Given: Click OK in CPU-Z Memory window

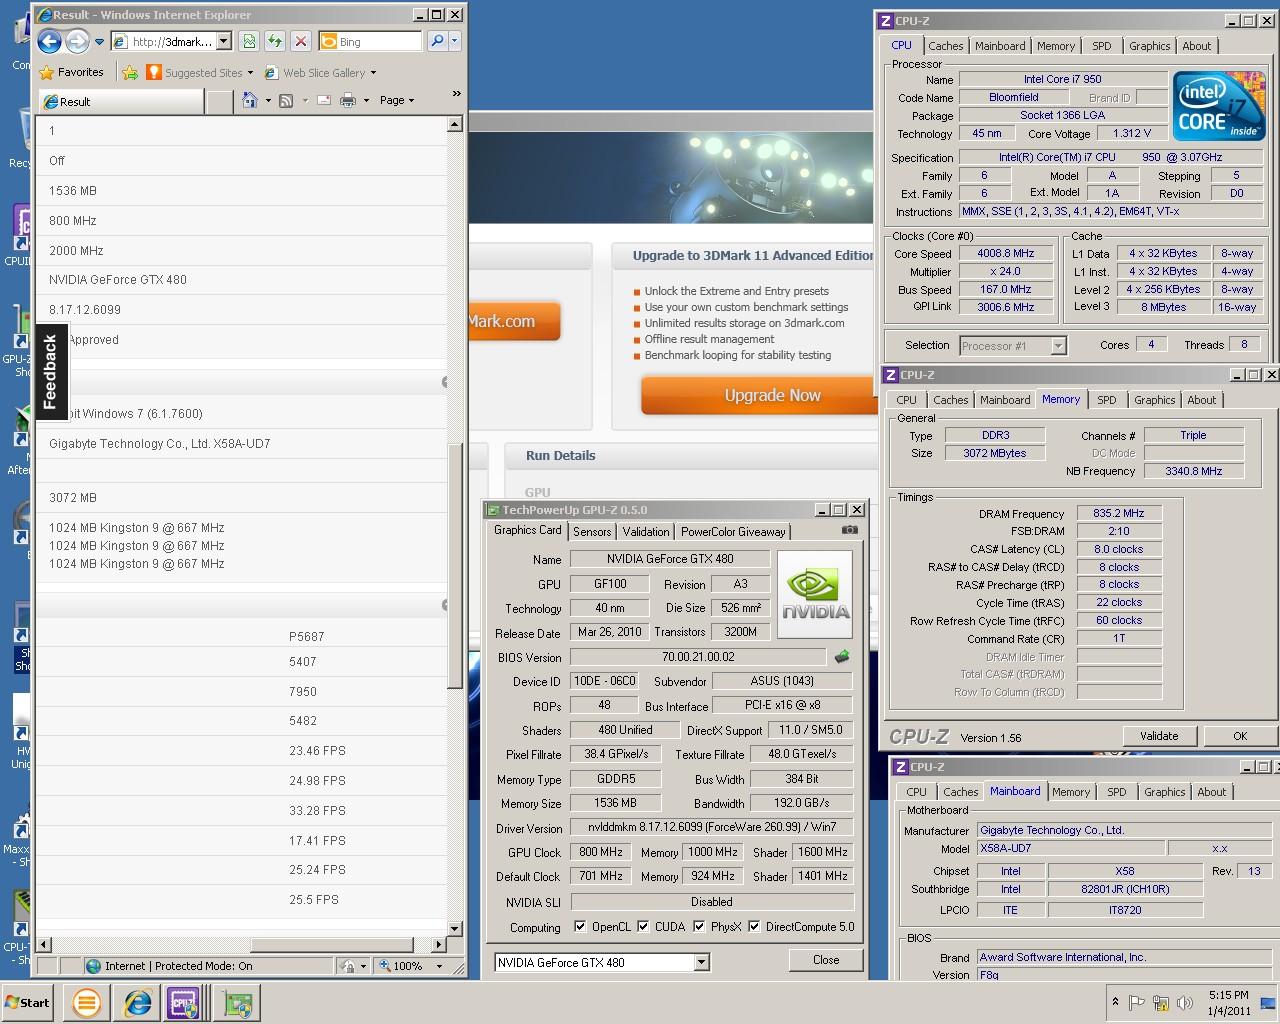Looking at the screenshot, I should pyautogui.click(x=1240, y=736).
